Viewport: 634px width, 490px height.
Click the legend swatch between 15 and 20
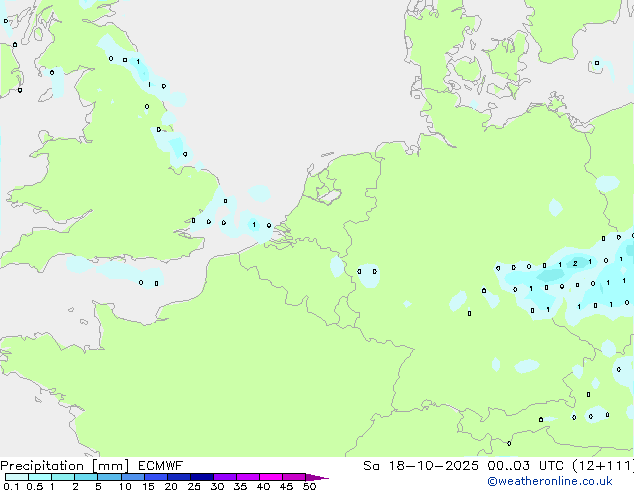click(156, 477)
